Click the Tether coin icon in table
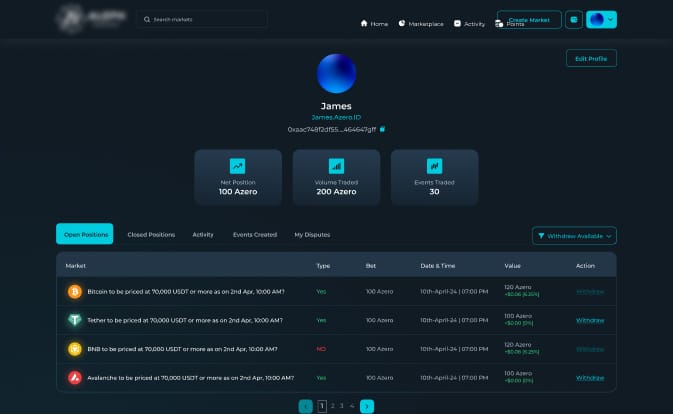The height and width of the screenshot is (414, 673). 74,320
